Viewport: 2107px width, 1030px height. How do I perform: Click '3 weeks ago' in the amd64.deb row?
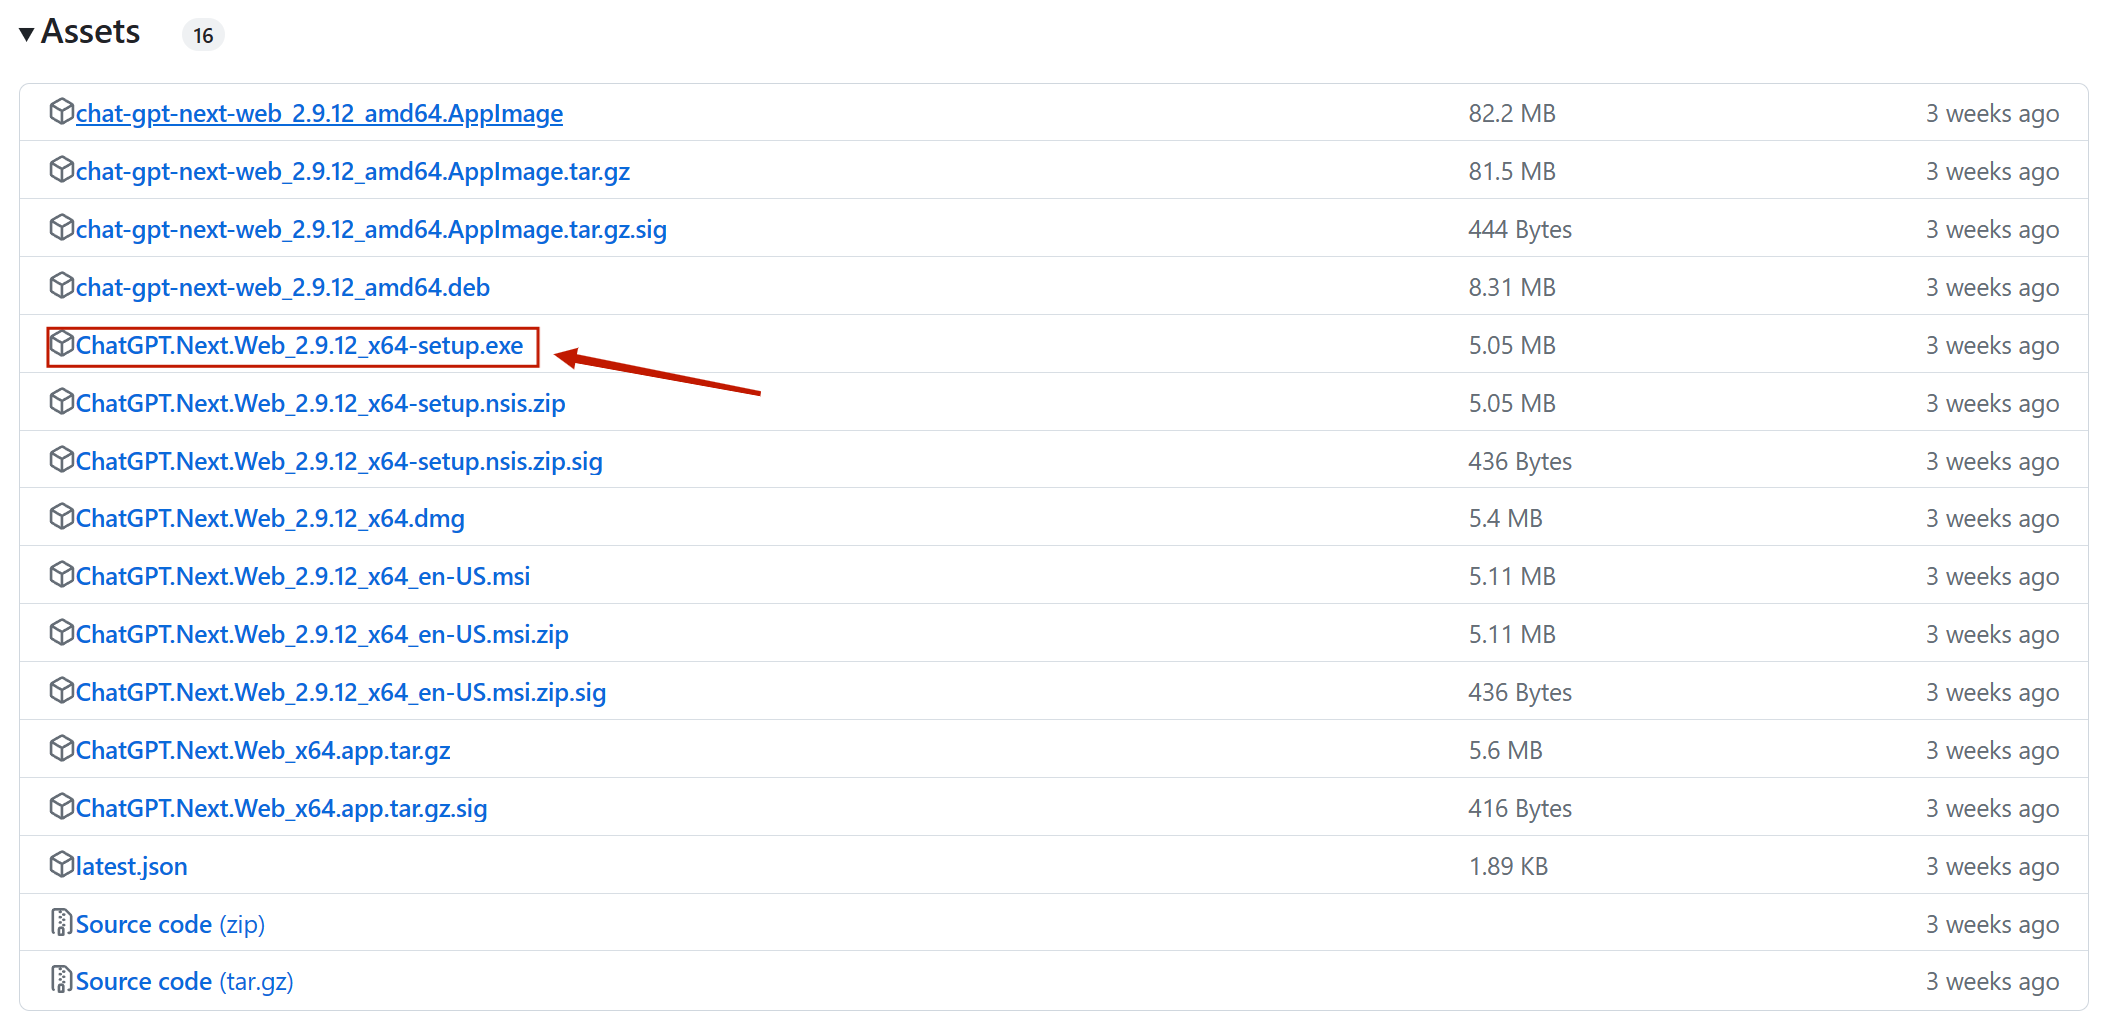(1993, 288)
